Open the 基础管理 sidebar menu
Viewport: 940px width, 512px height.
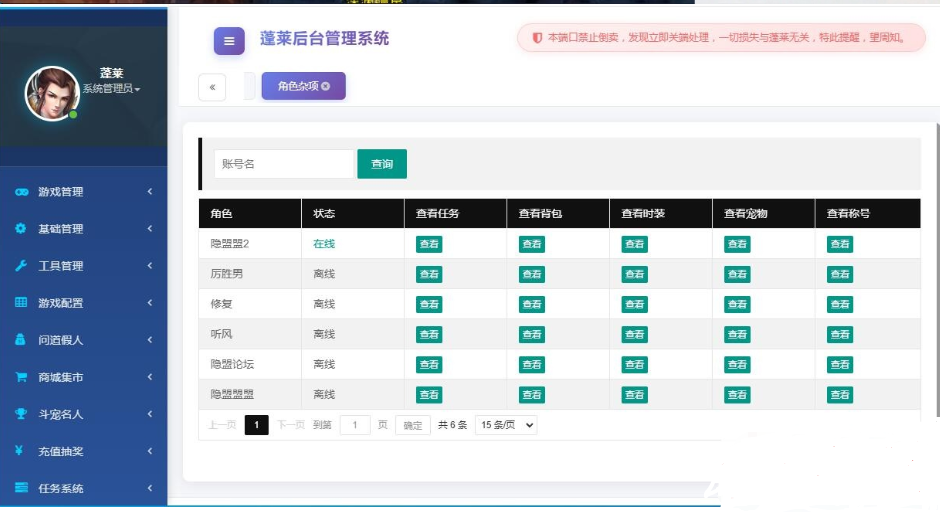click(83, 229)
